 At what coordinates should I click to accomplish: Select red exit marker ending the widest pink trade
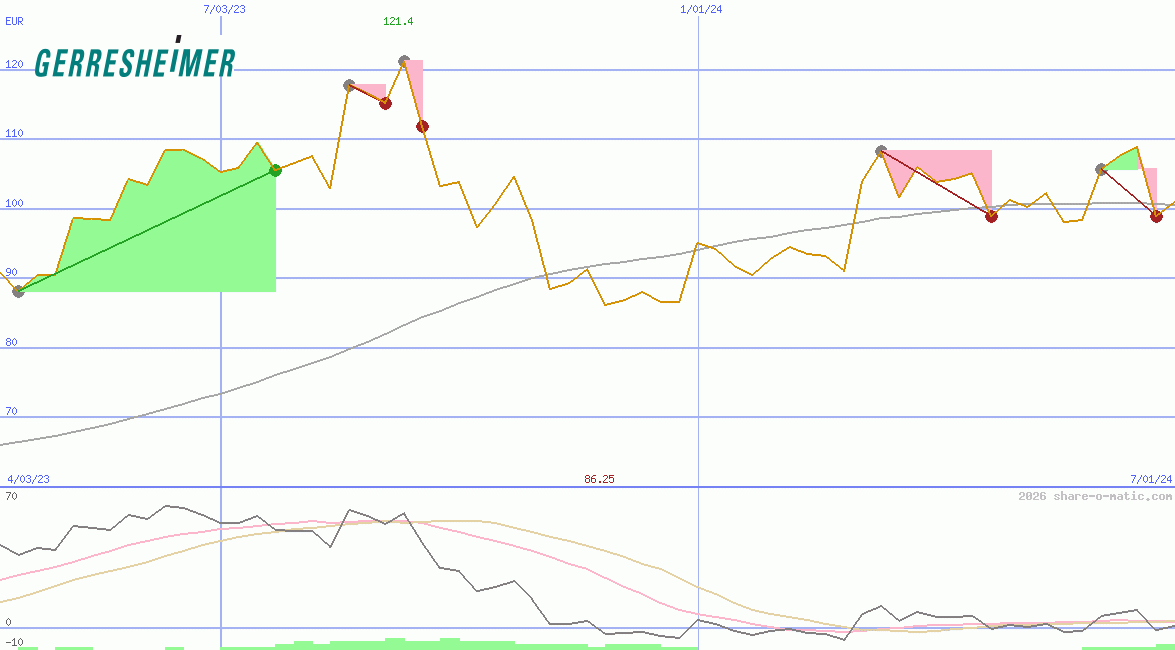(x=991, y=216)
